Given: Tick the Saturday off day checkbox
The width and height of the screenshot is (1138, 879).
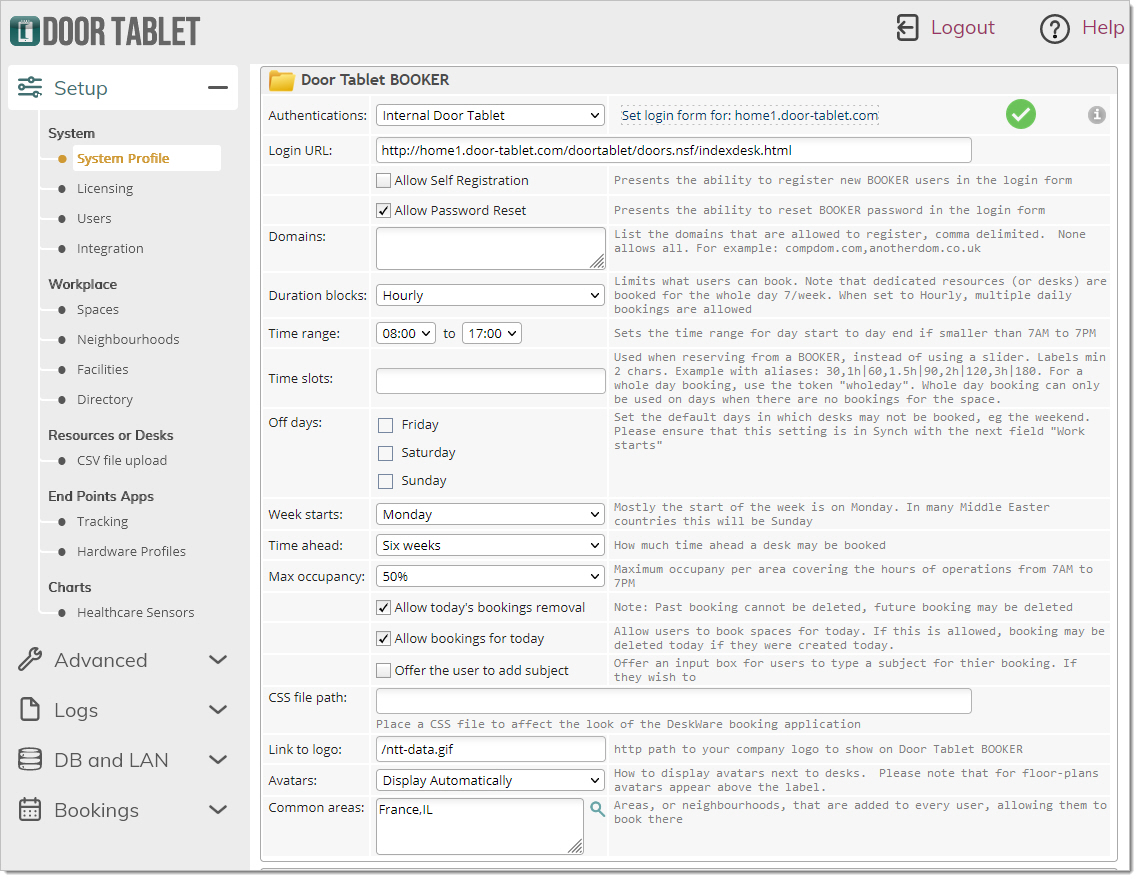Looking at the screenshot, I should click(386, 453).
